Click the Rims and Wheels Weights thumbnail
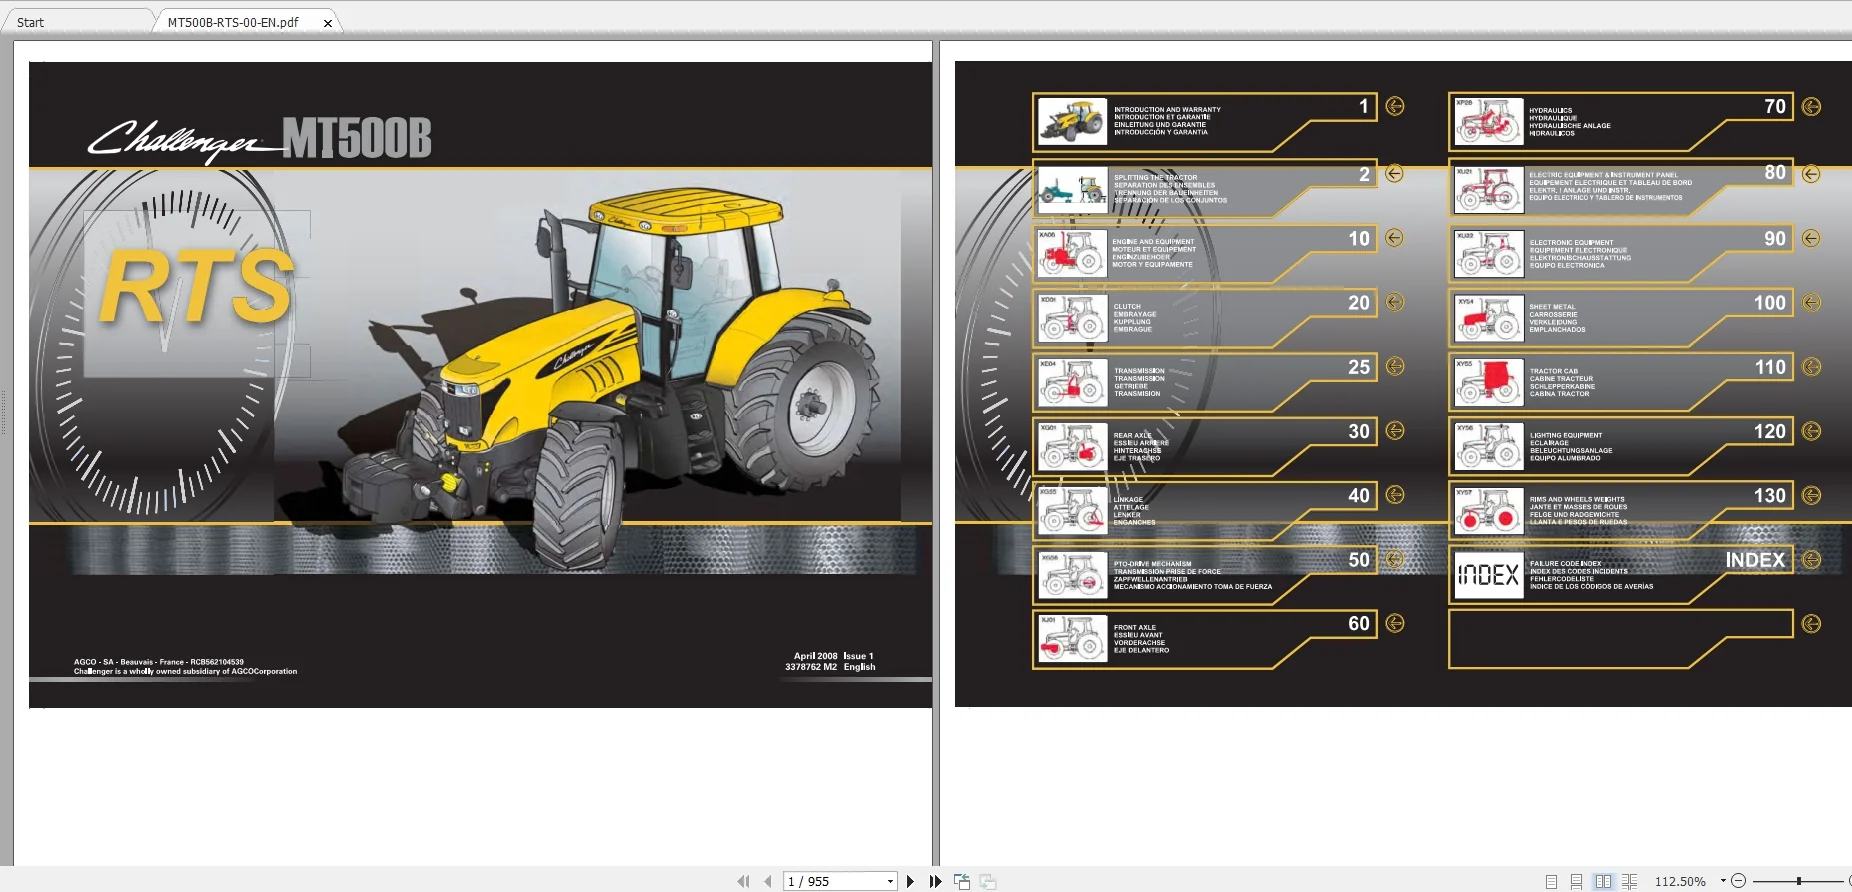Screen dimensions: 1852x892 click(x=1488, y=511)
